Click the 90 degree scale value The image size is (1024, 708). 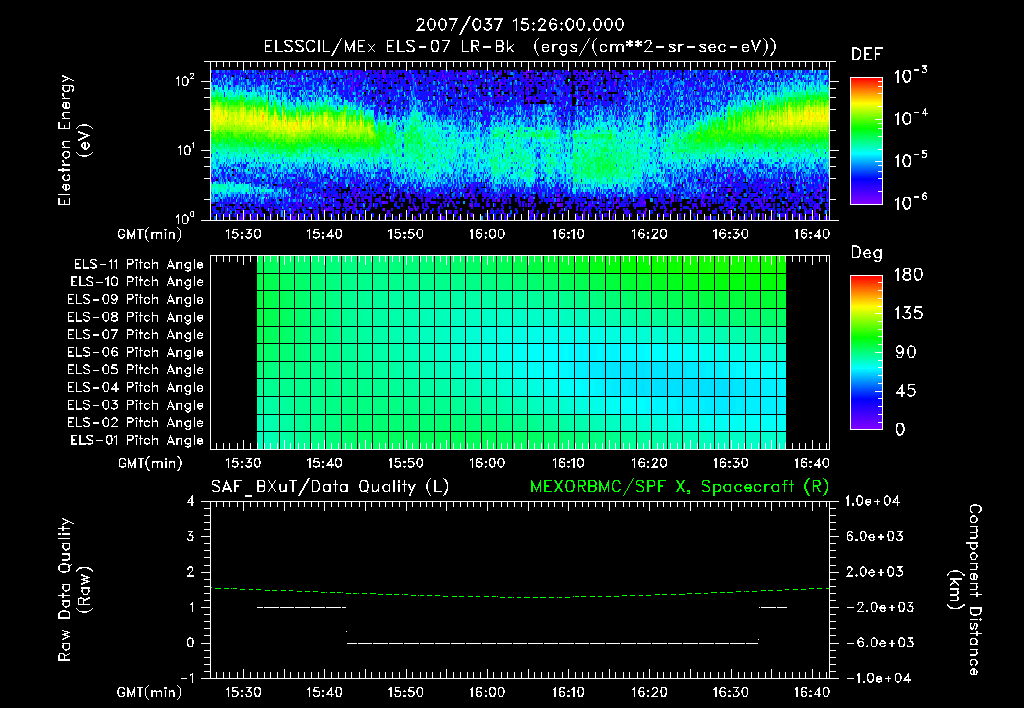pos(906,352)
